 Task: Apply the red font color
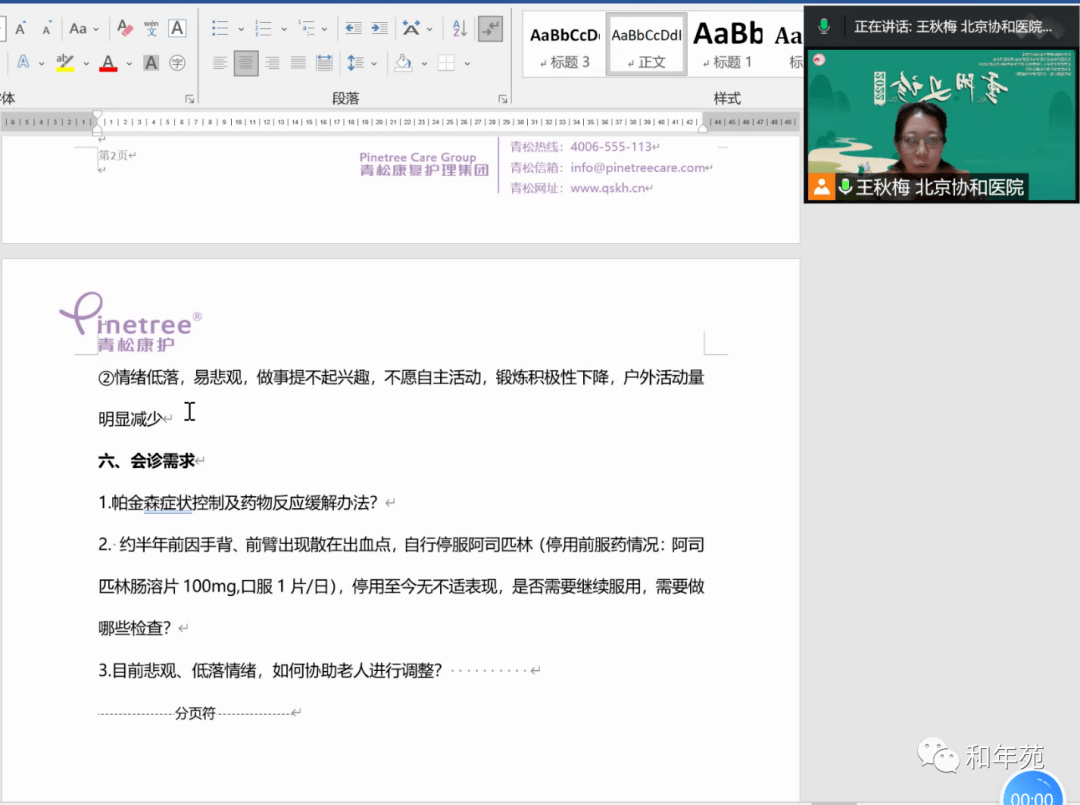click(x=108, y=63)
